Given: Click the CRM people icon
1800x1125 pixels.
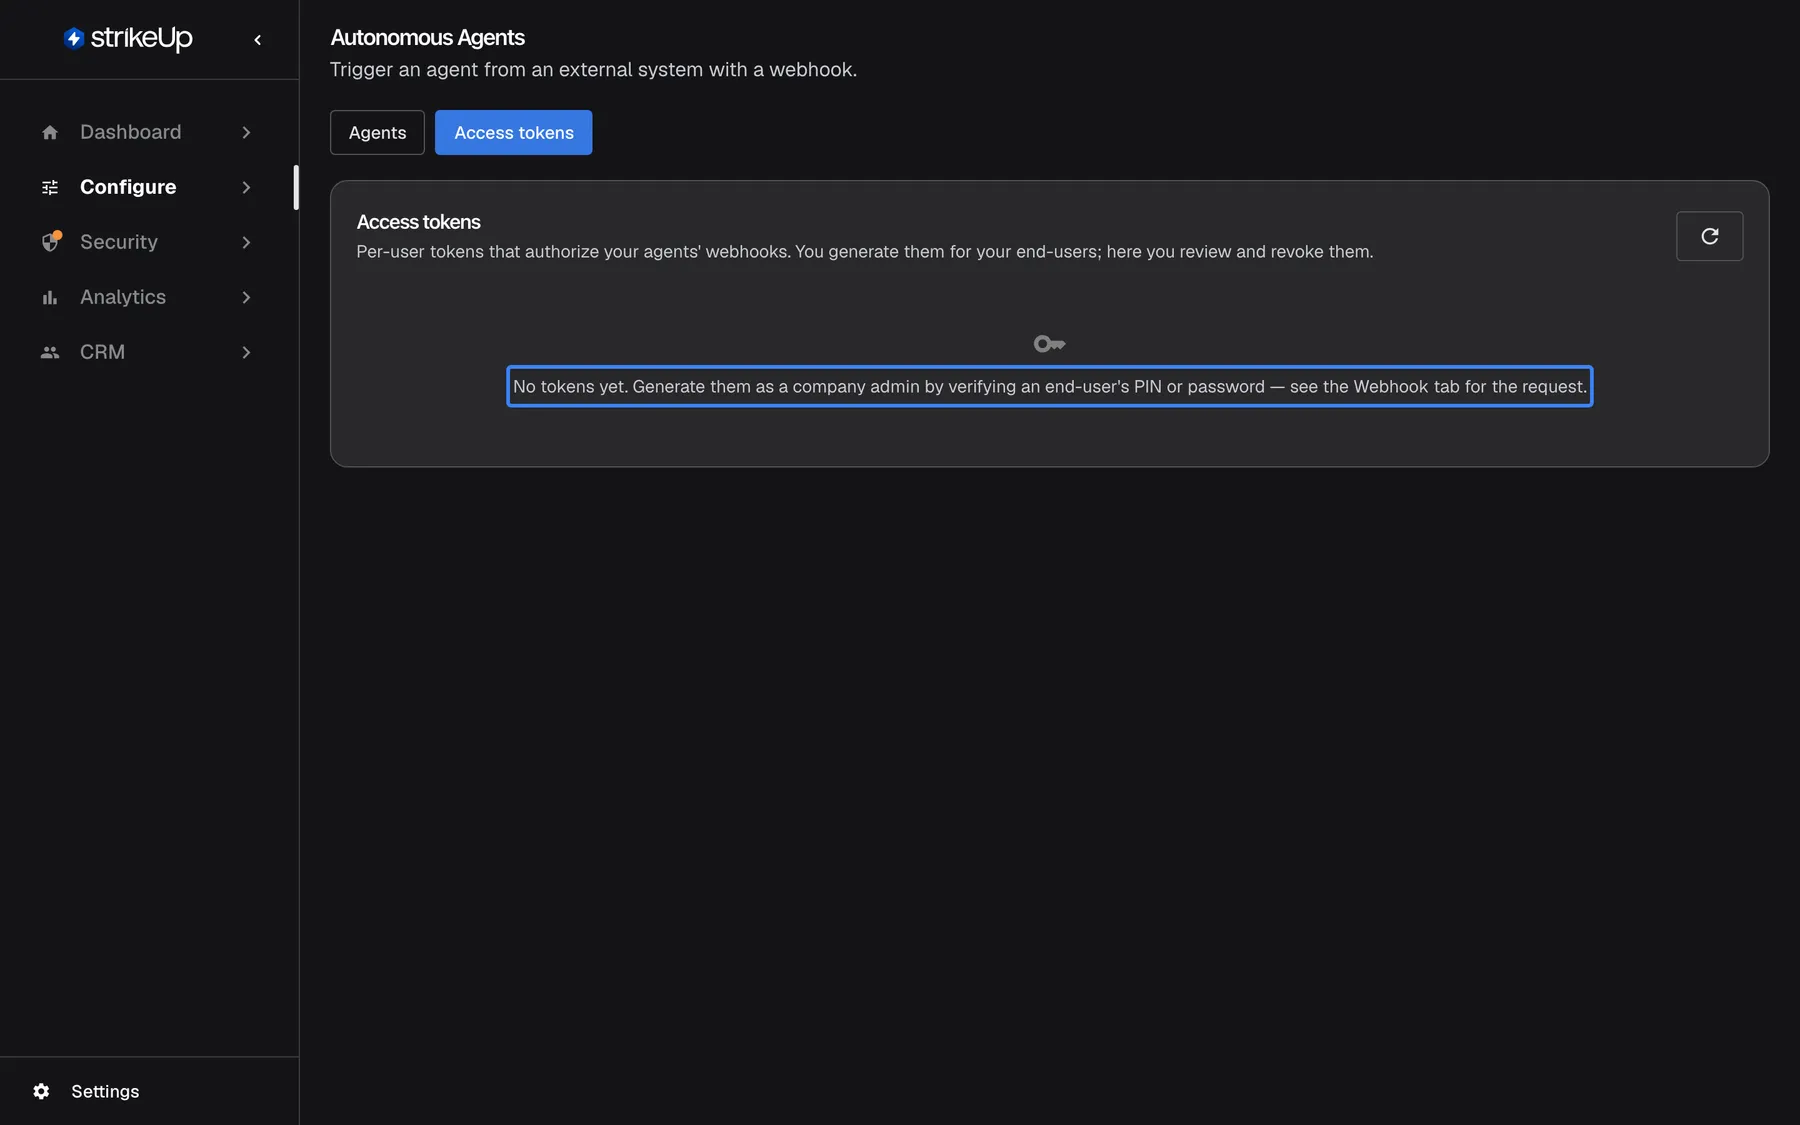Looking at the screenshot, I should (x=50, y=352).
